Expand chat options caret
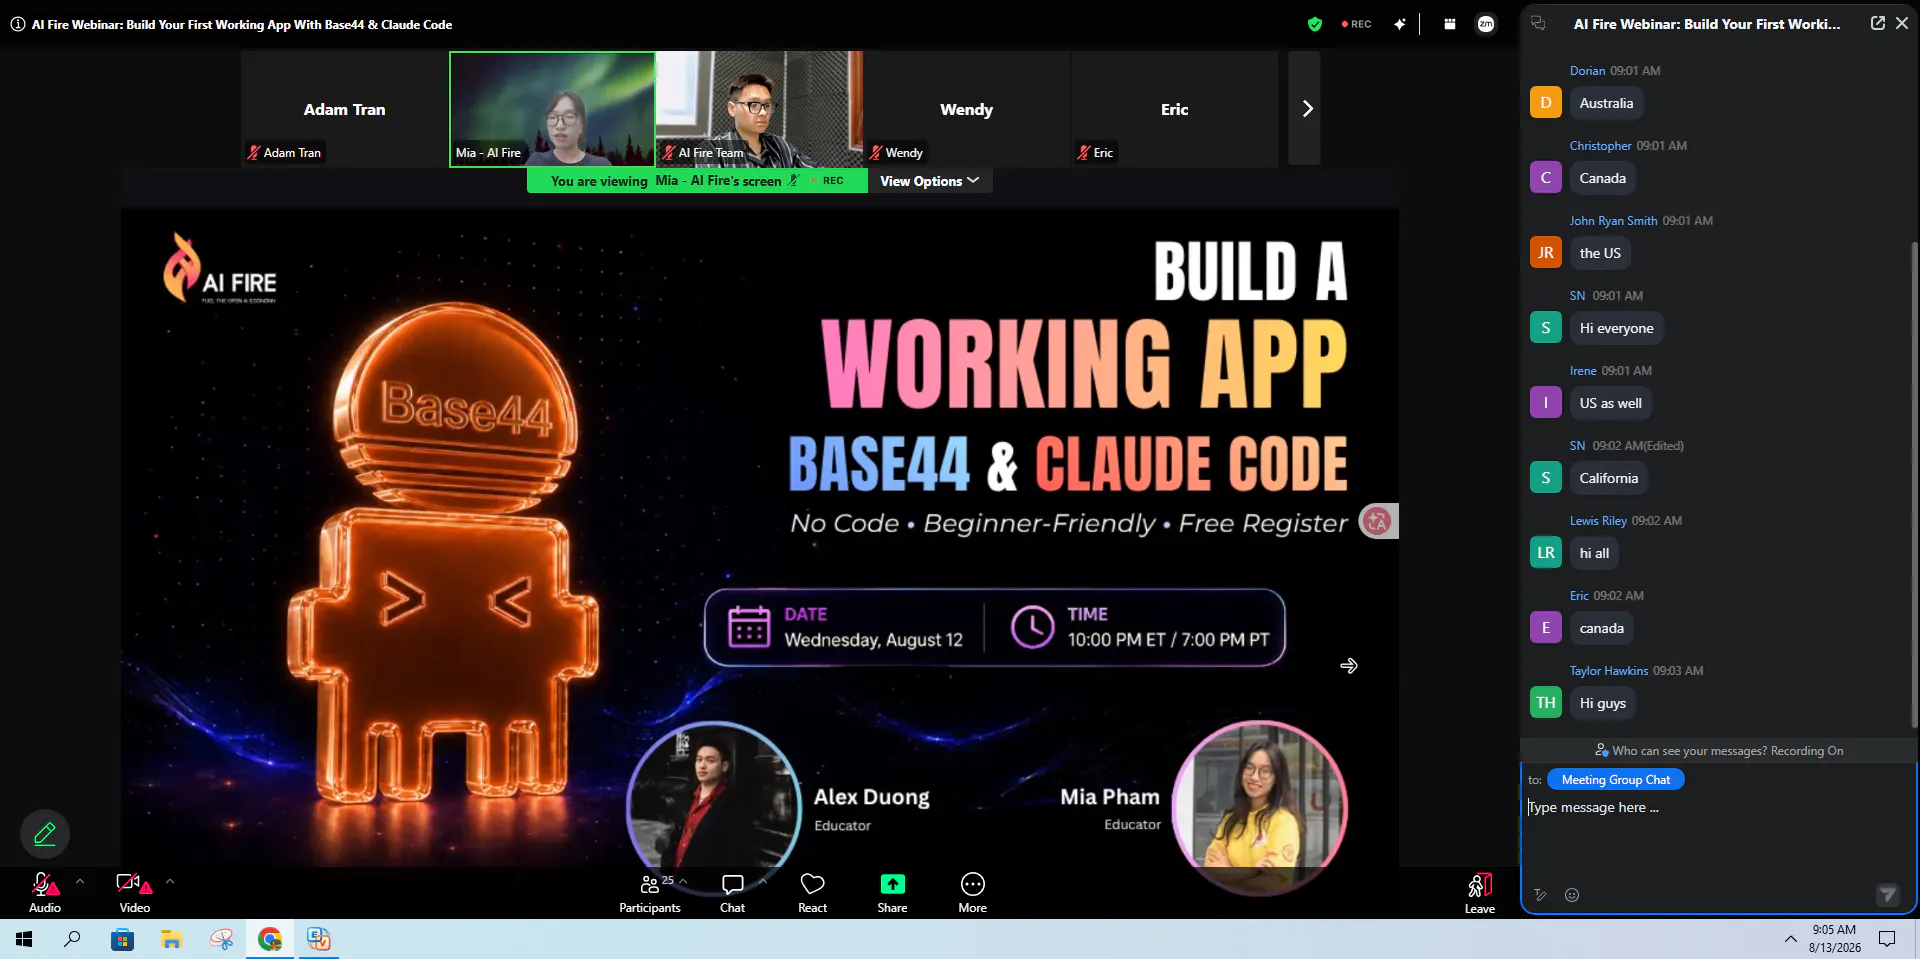Screen dimensions: 1920x959 (764, 881)
